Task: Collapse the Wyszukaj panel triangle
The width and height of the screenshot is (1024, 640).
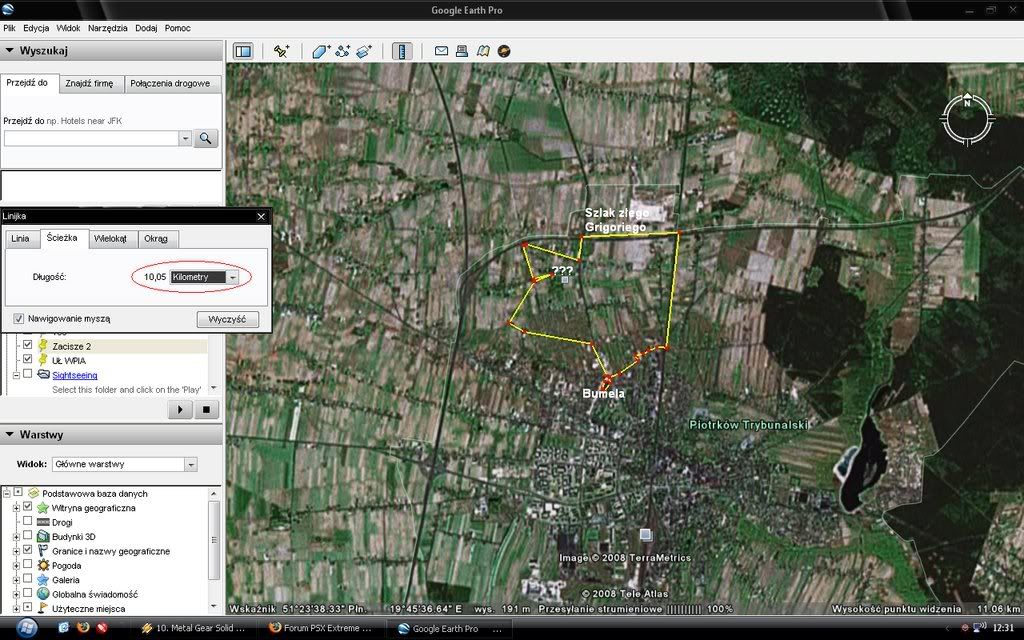Action: tap(9, 50)
